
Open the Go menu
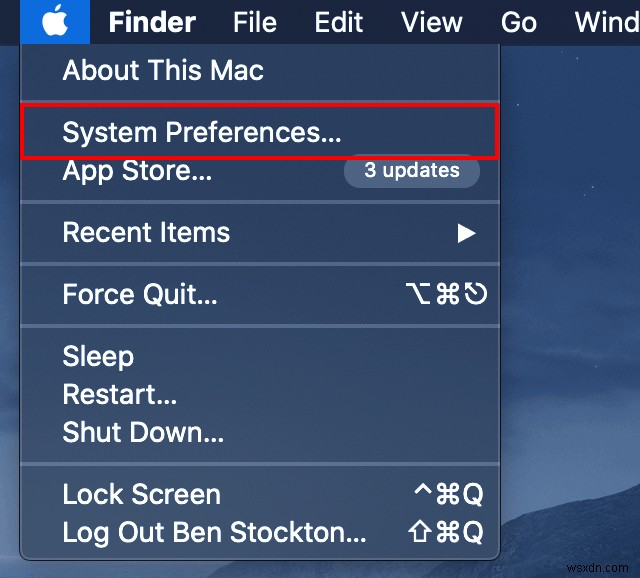[518, 22]
